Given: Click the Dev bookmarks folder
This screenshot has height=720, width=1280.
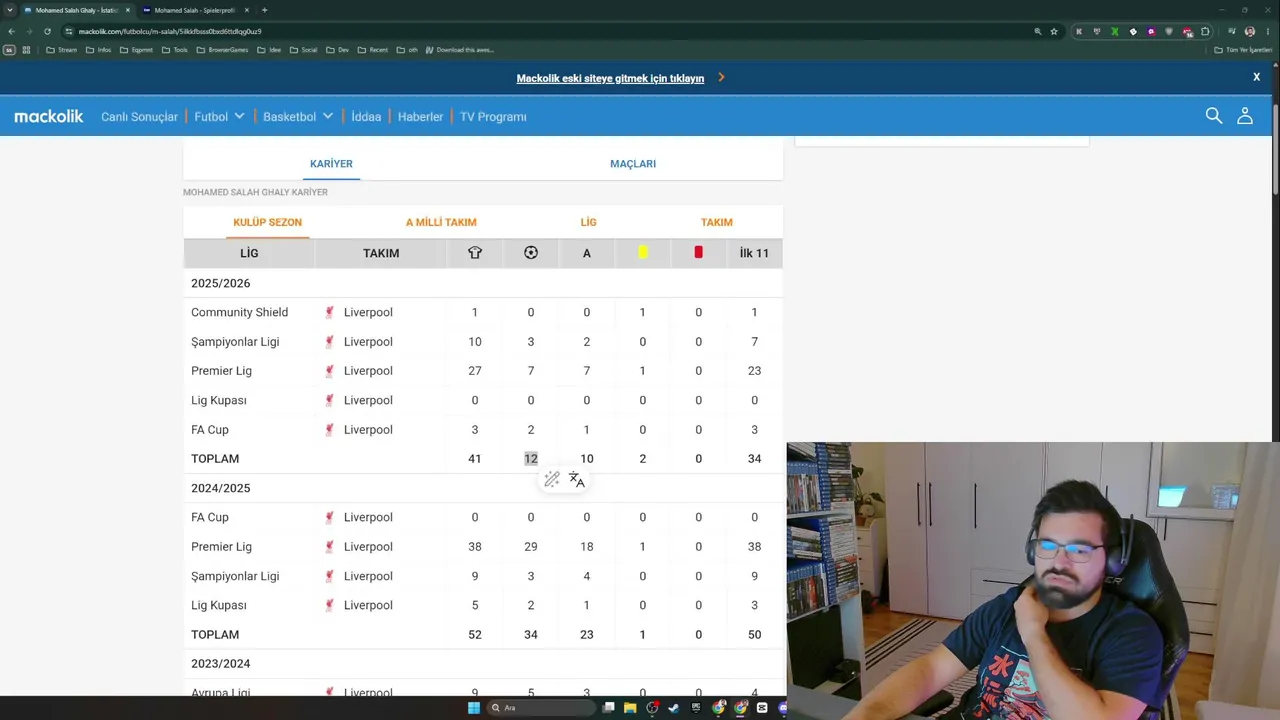Looking at the screenshot, I should coord(337,50).
